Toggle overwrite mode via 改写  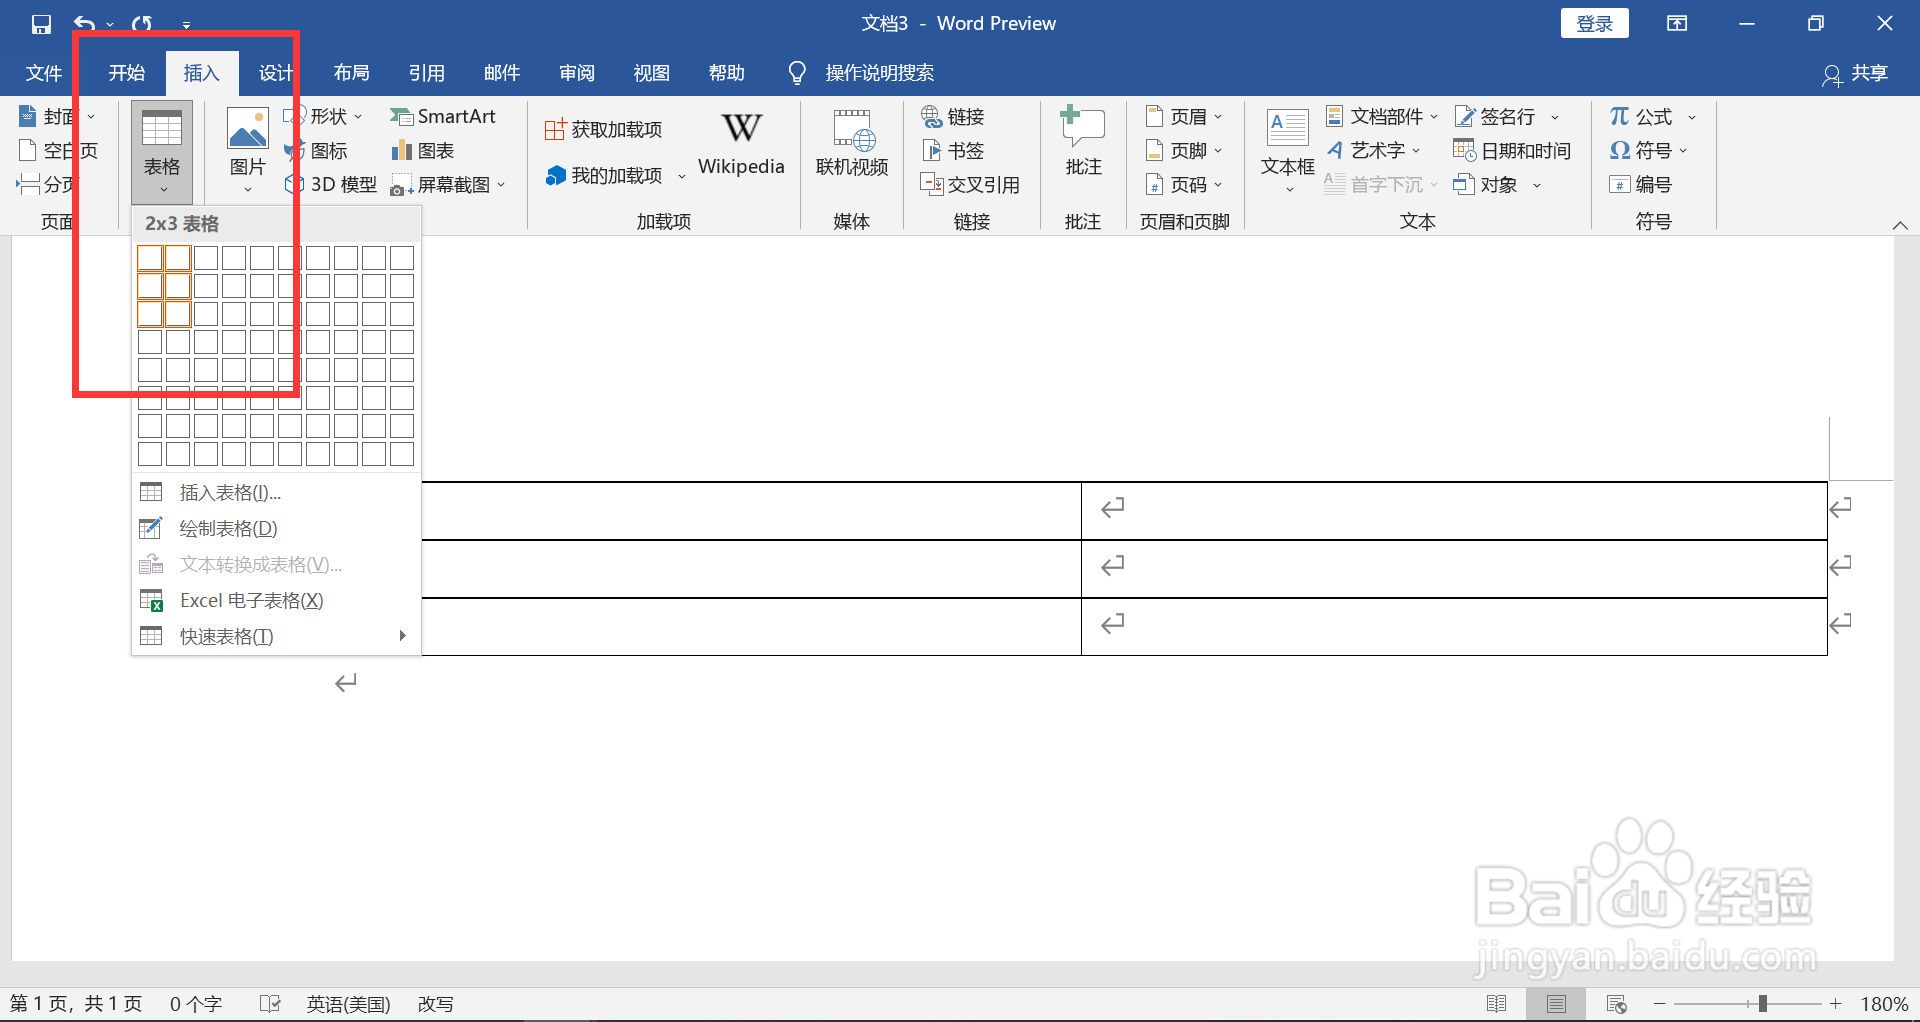pos(435,1003)
